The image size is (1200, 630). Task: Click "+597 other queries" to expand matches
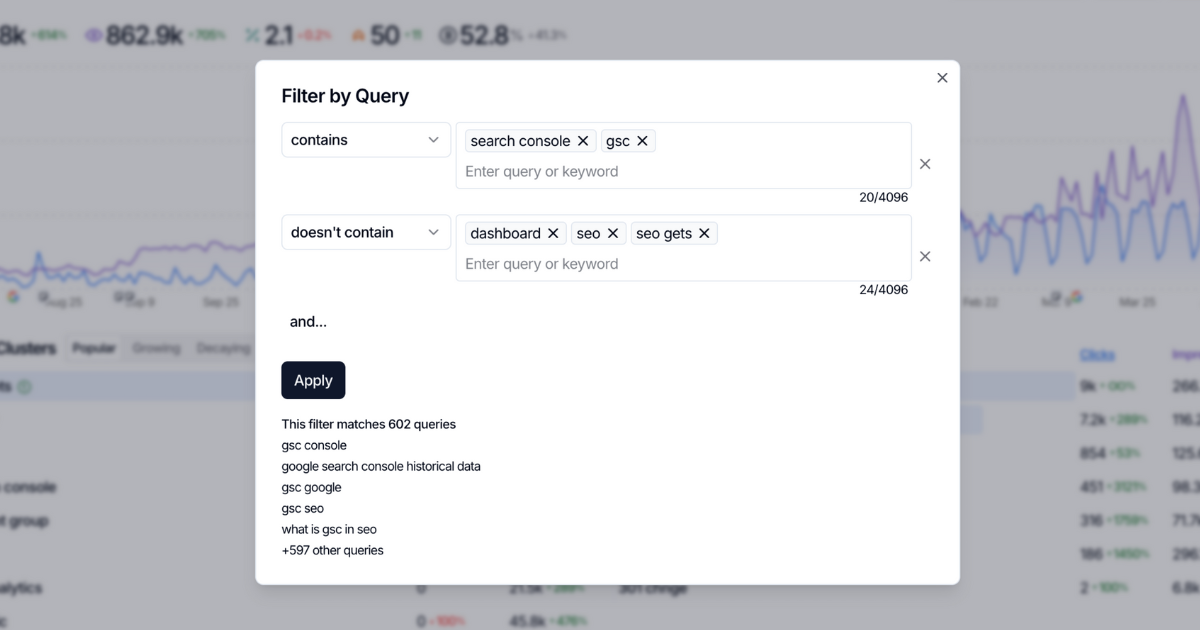332,549
